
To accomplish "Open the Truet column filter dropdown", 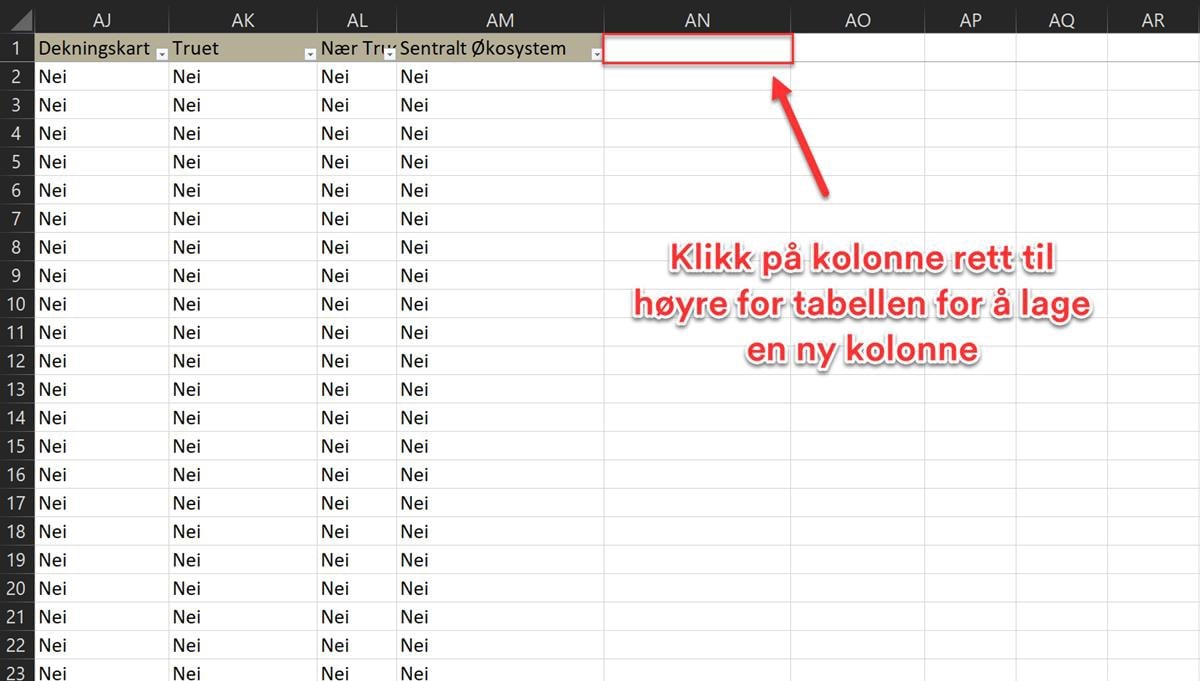I will [310, 55].
